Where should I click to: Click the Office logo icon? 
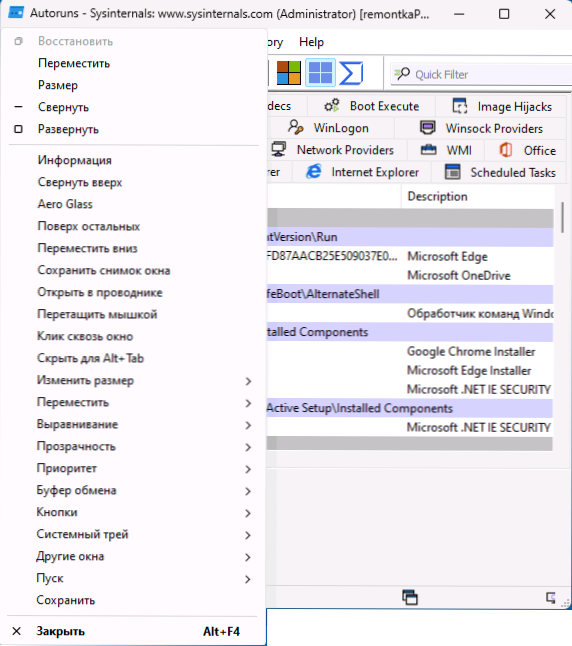(506, 150)
